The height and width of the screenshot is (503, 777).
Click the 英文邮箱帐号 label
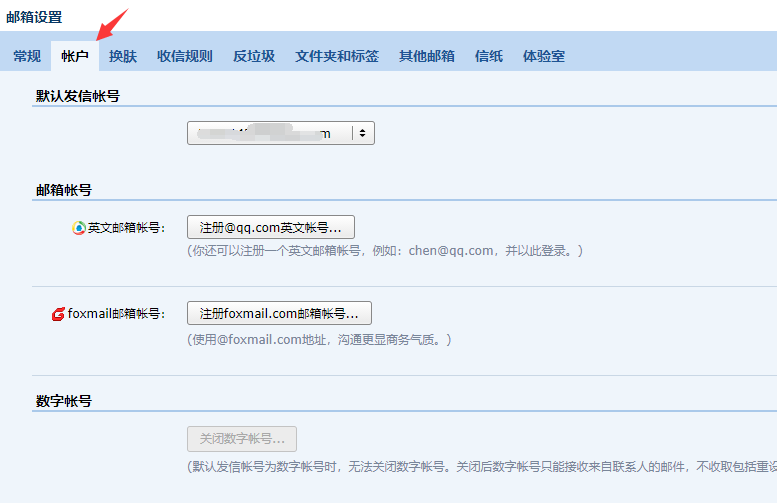tap(126, 227)
